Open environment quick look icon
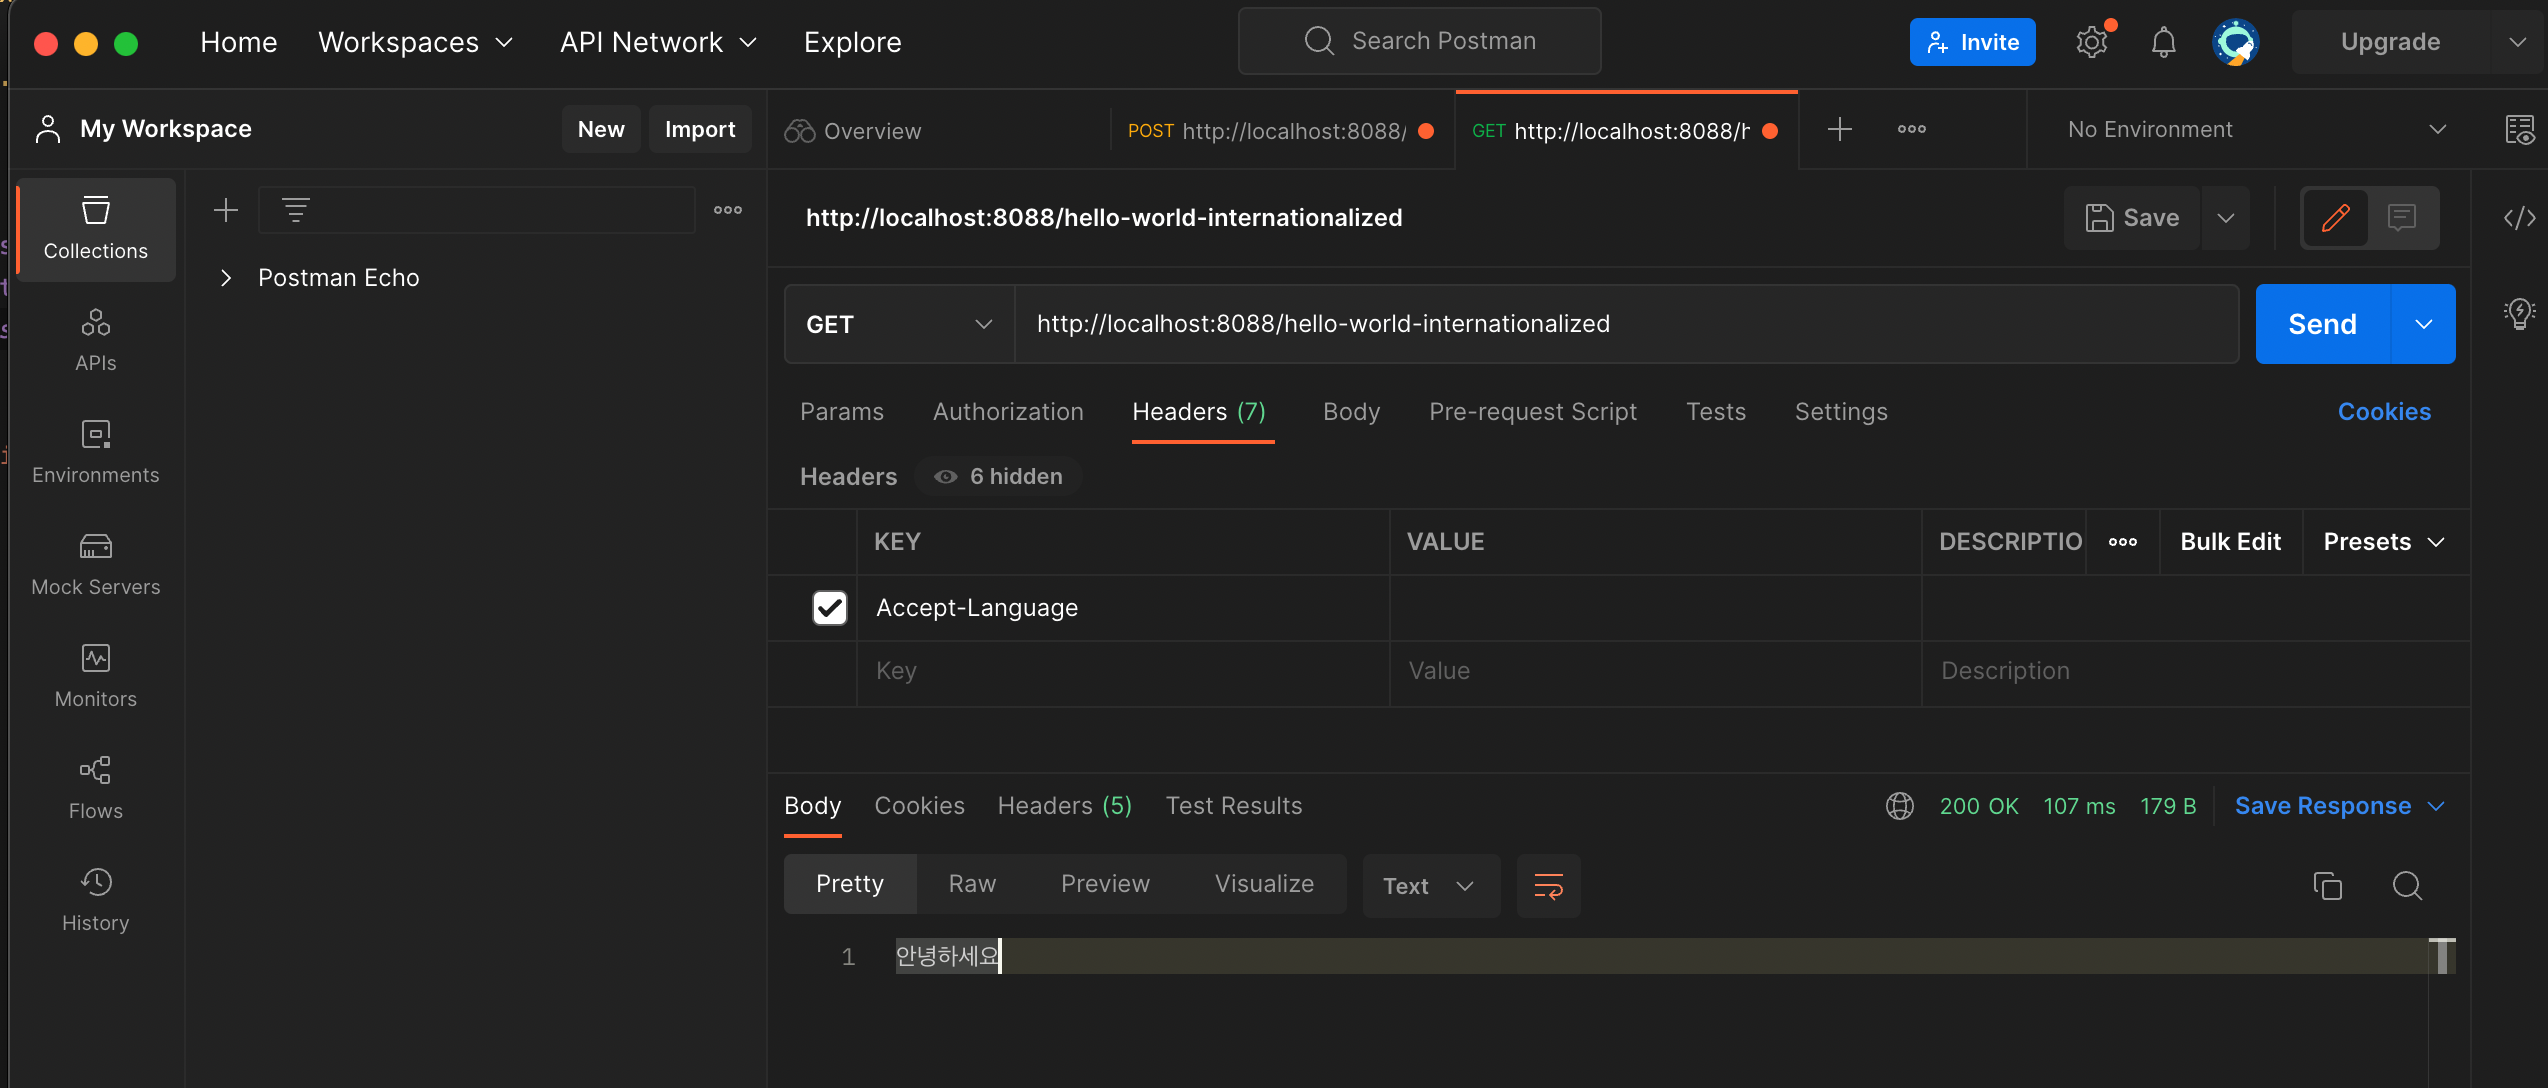This screenshot has height=1088, width=2548. point(2520,129)
